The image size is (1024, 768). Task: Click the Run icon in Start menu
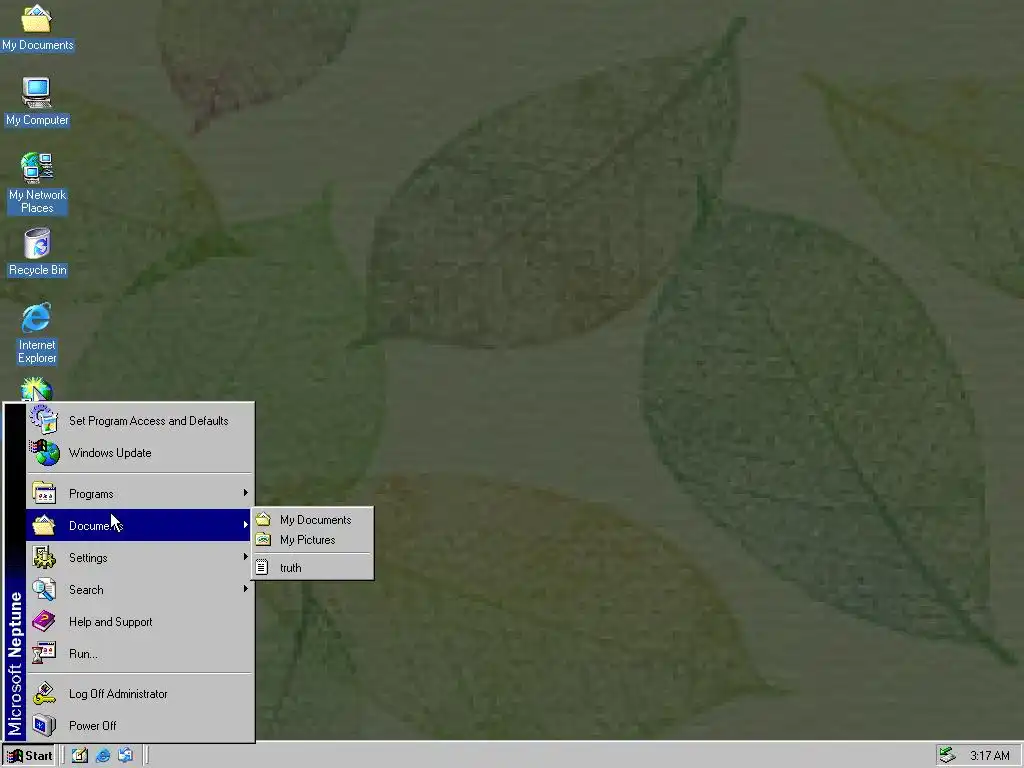(44, 653)
